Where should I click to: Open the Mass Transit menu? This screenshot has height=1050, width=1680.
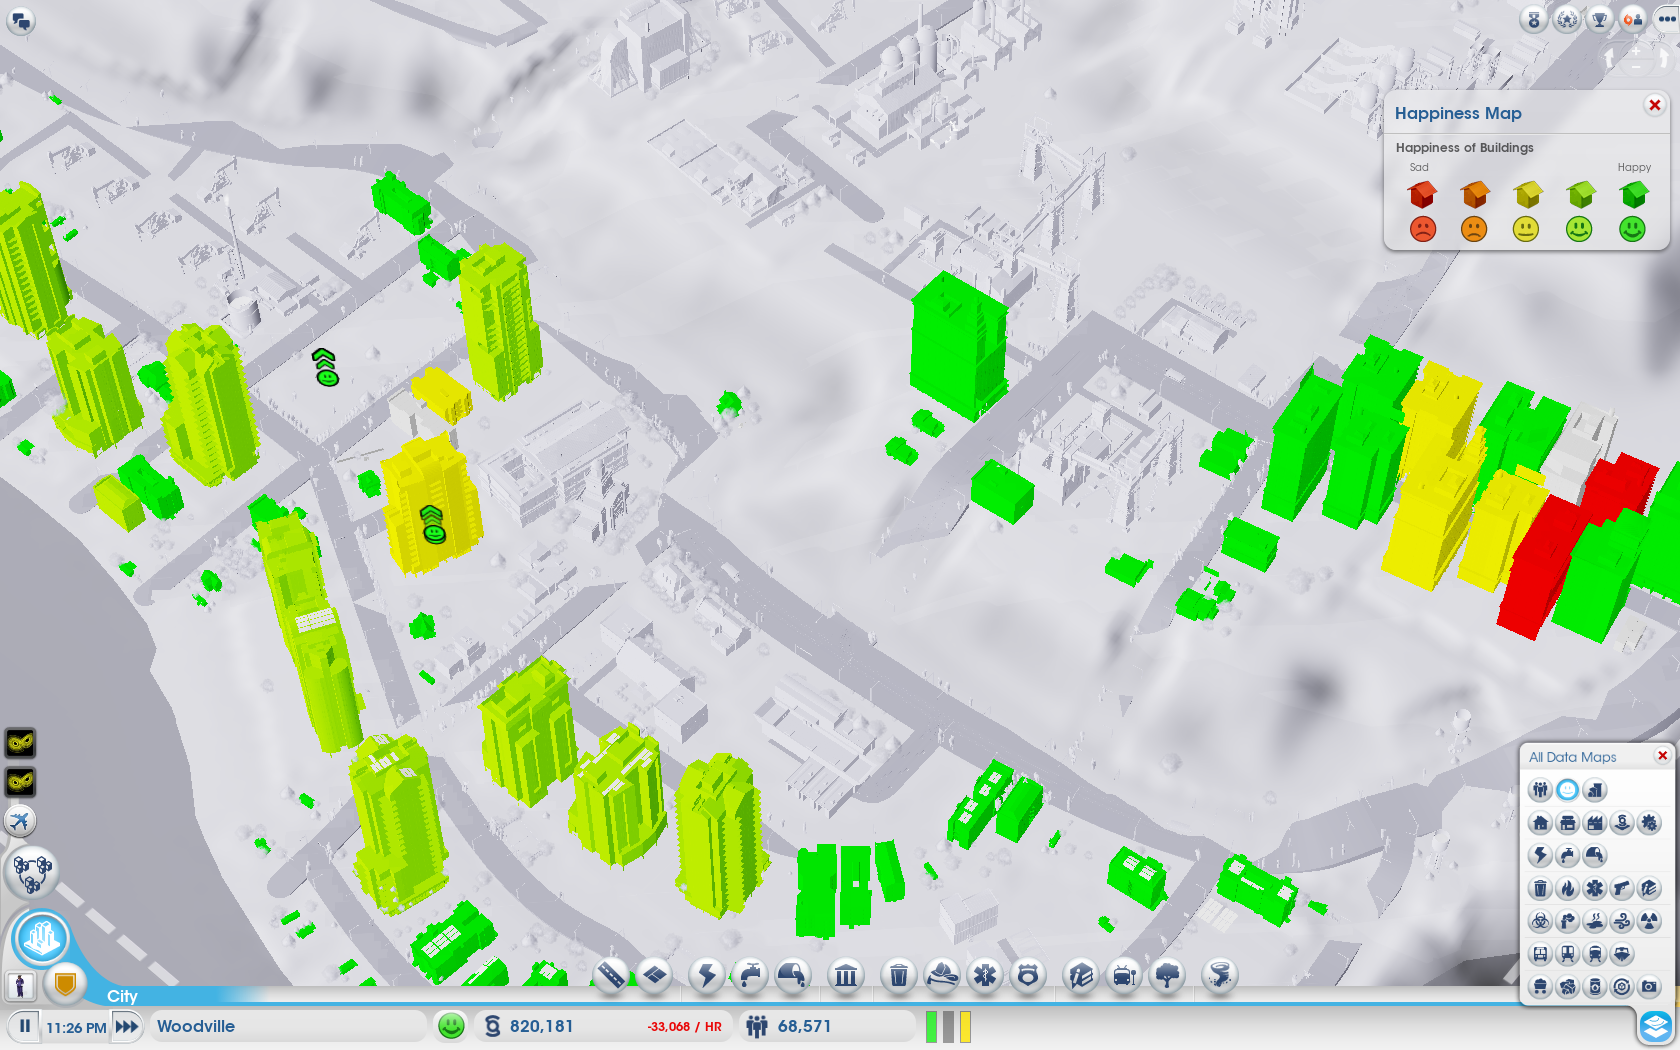click(x=1124, y=975)
